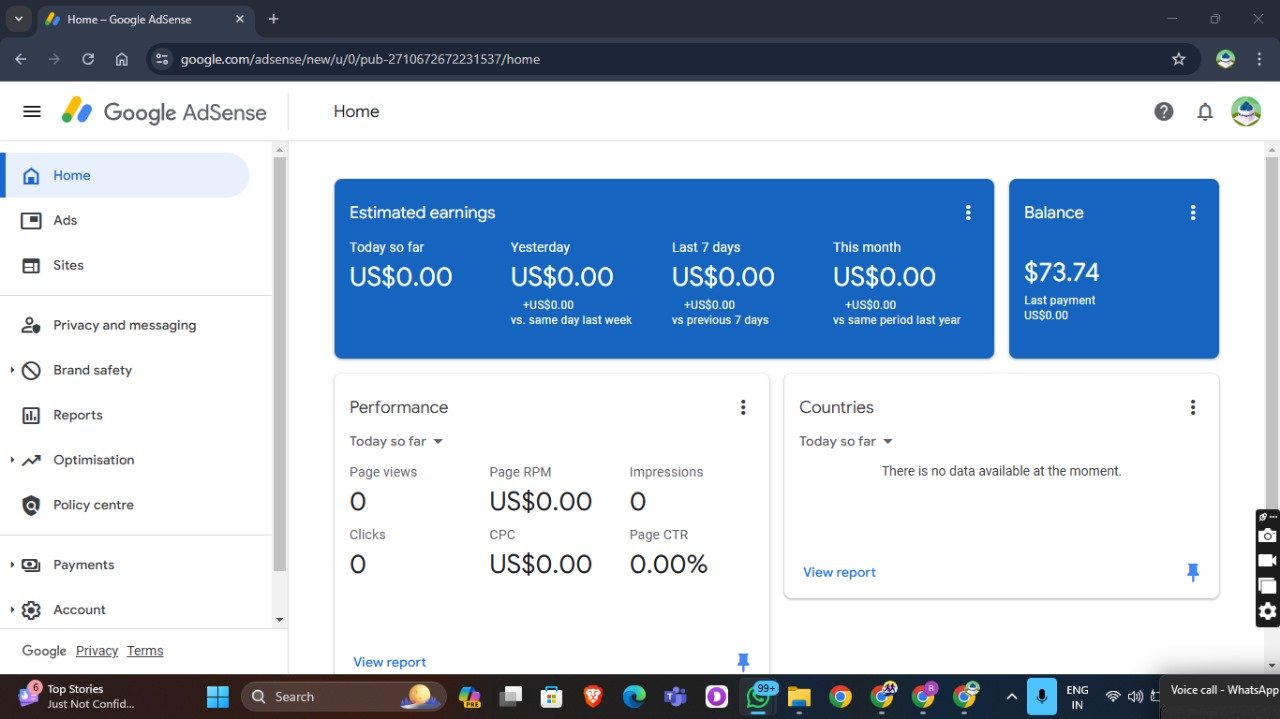Expand the Optimisation section arrow
The width and height of the screenshot is (1280, 719).
pyautogui.click(x=12, y=460)
